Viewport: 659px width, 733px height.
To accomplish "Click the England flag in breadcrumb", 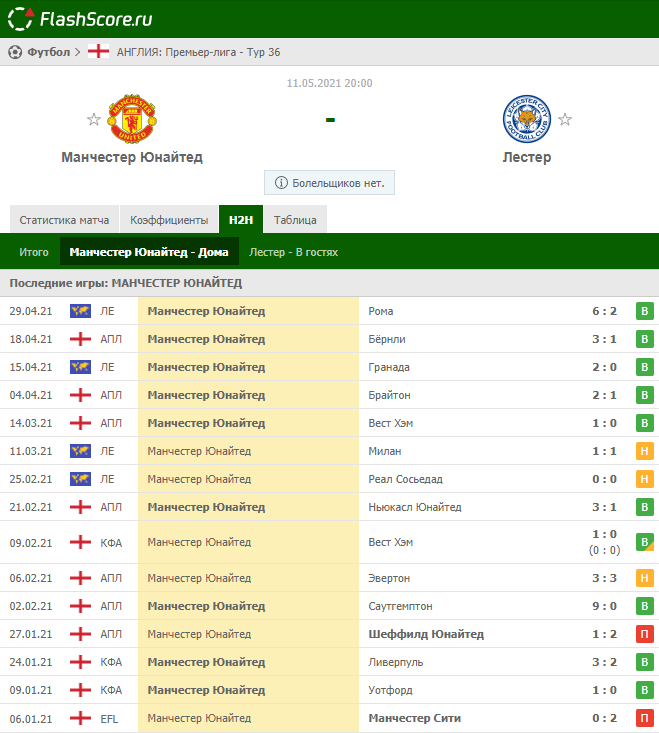I will coord(98,51).
